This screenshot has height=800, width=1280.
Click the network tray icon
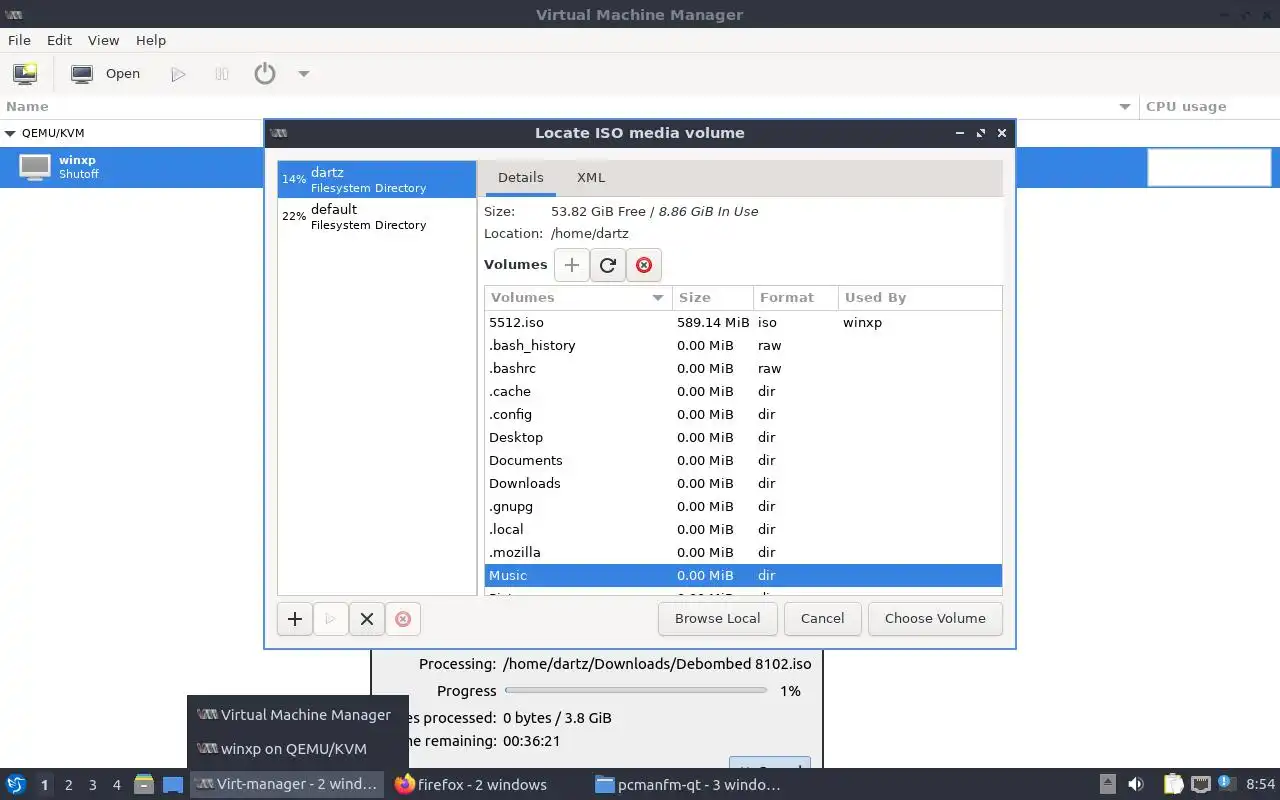[x=1201, y=785]
